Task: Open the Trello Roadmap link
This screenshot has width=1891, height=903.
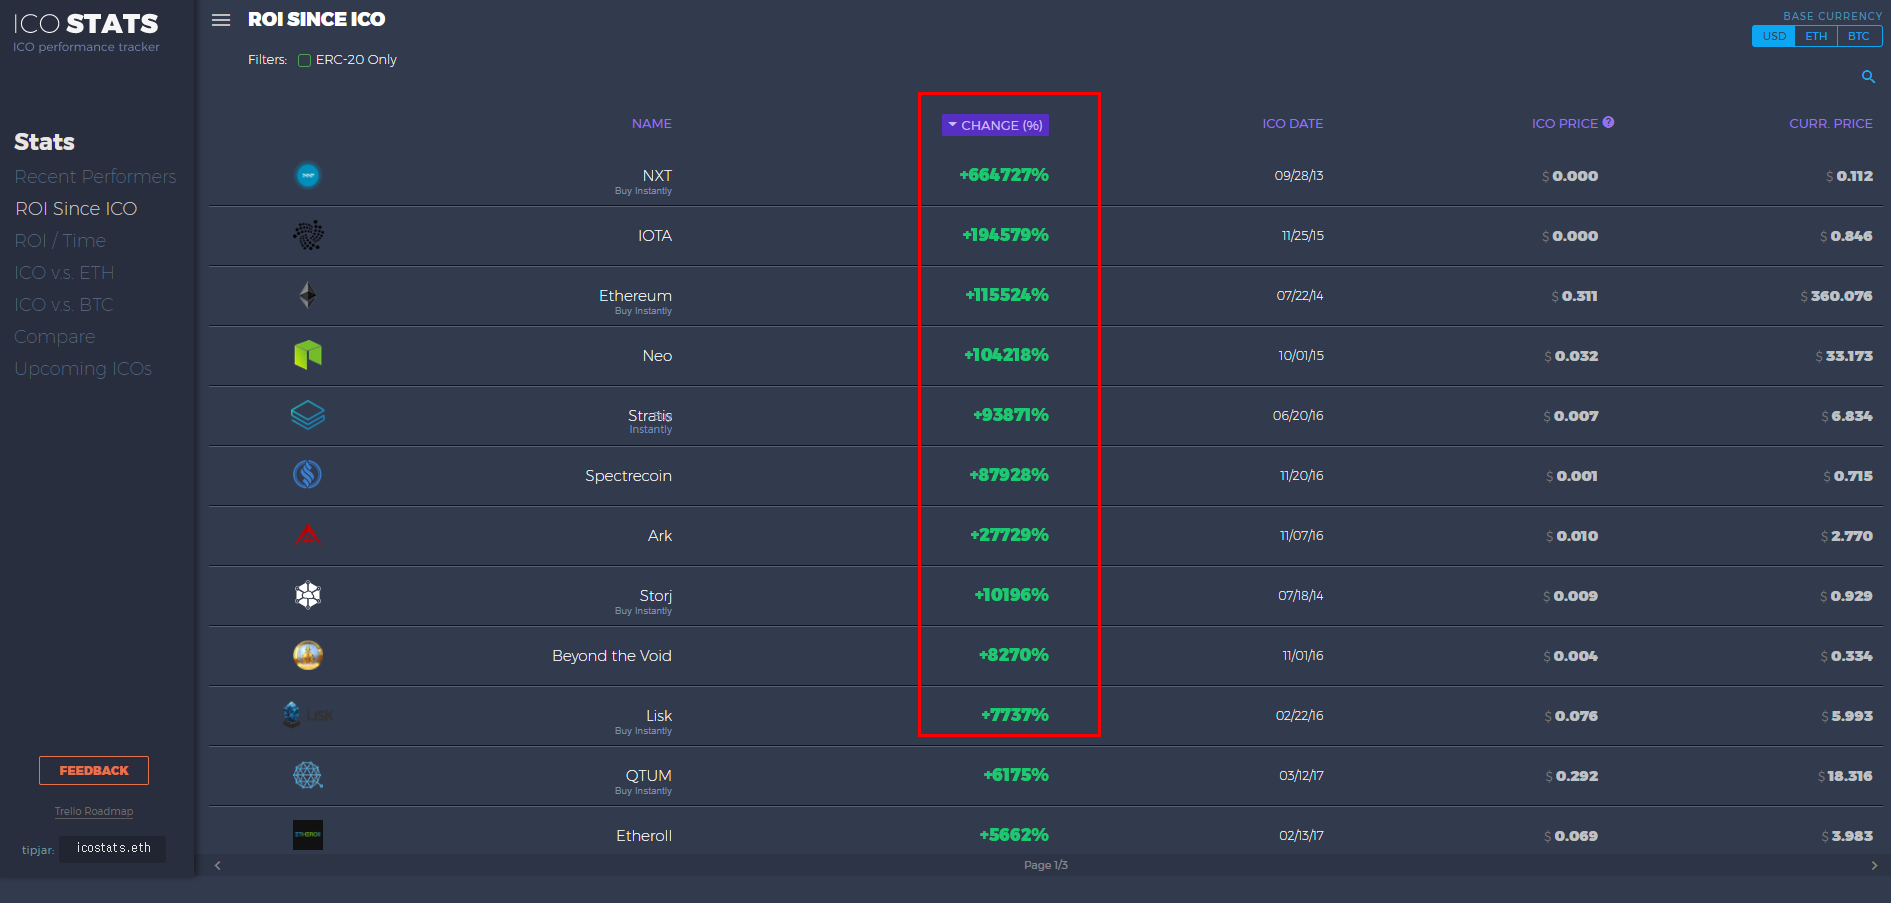Action: (94, 812)
